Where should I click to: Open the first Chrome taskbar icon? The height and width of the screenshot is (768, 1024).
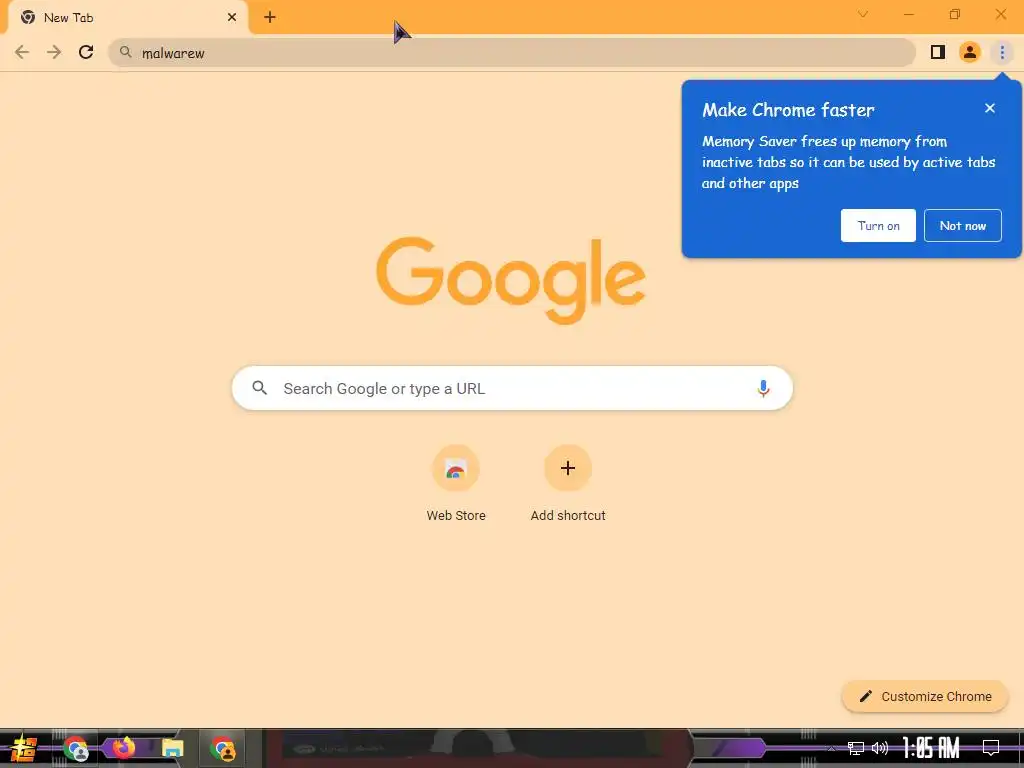pyautogui.click(x=76, y=748)
